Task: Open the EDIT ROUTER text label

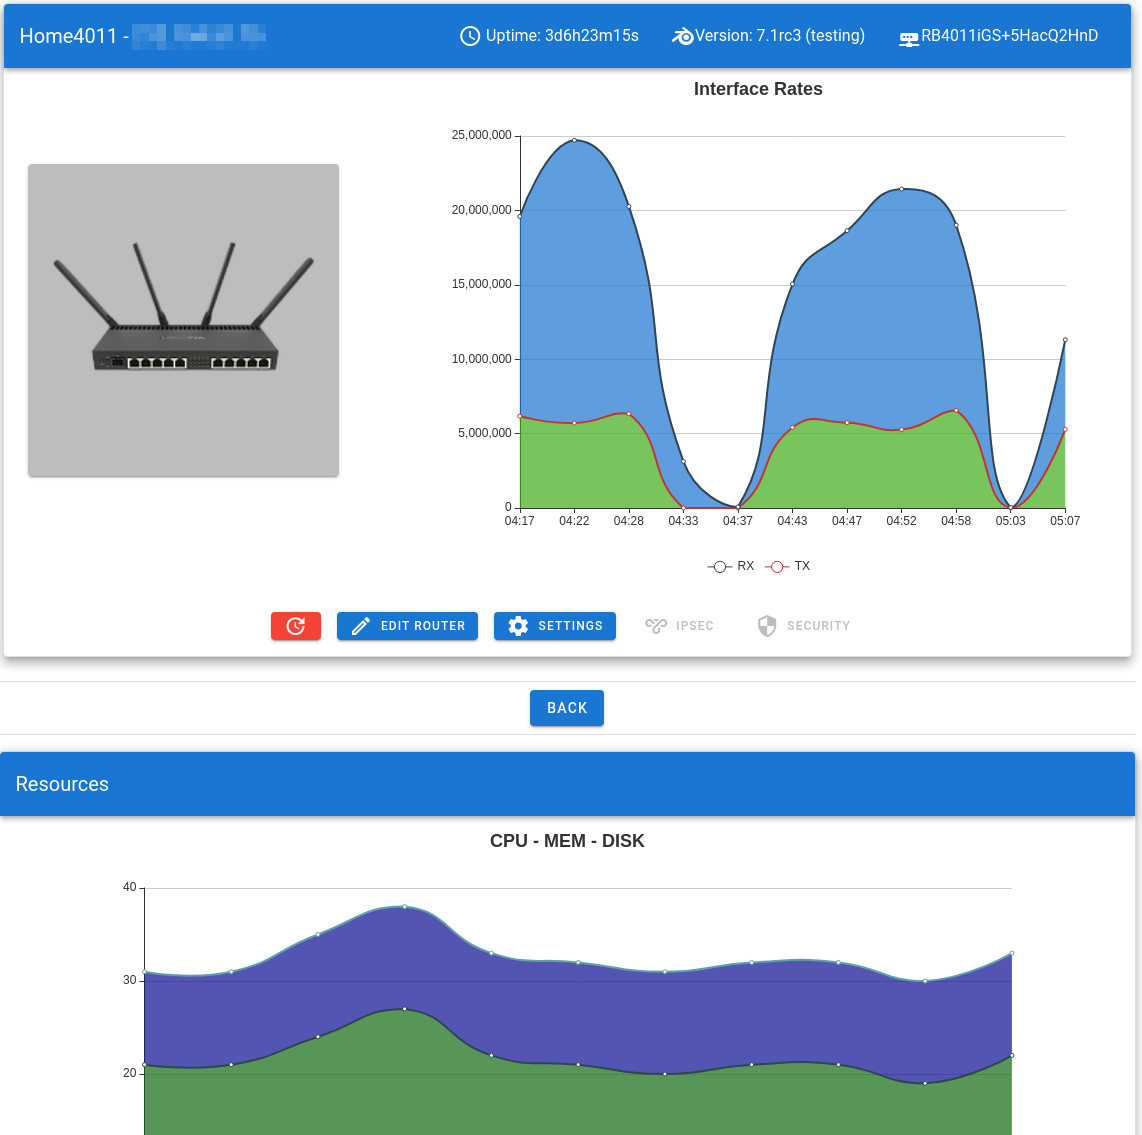Action: 423,626
